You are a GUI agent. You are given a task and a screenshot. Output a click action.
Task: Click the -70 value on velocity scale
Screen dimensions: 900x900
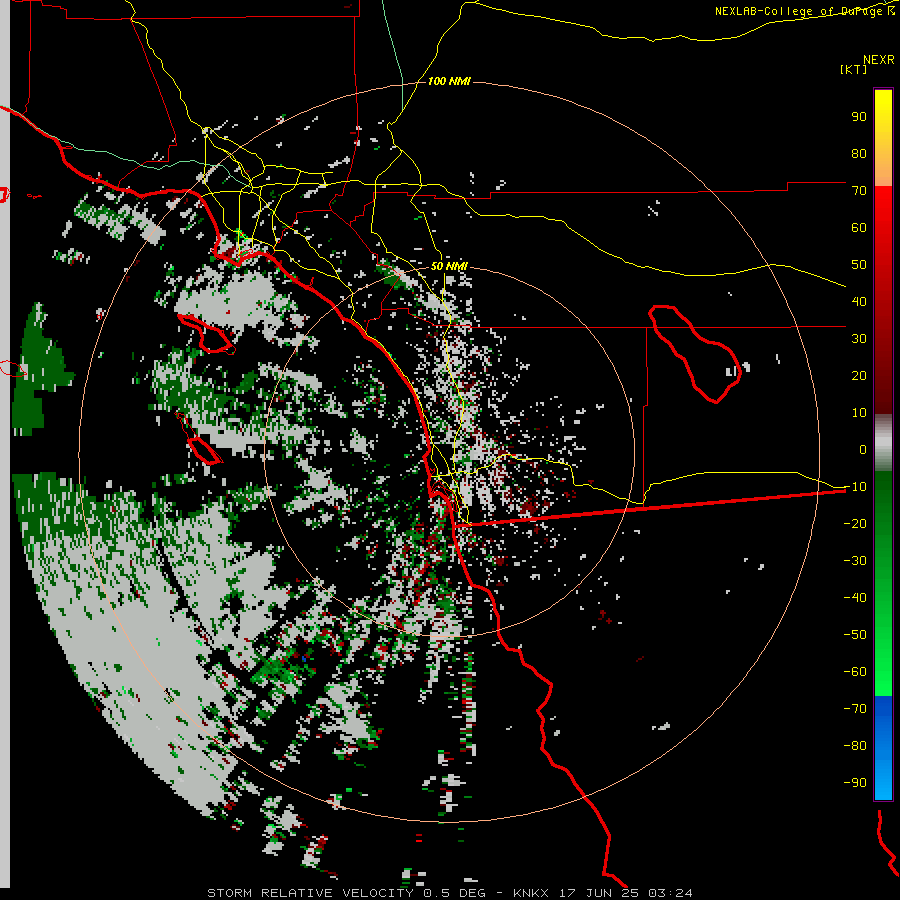tap(855, 709)
